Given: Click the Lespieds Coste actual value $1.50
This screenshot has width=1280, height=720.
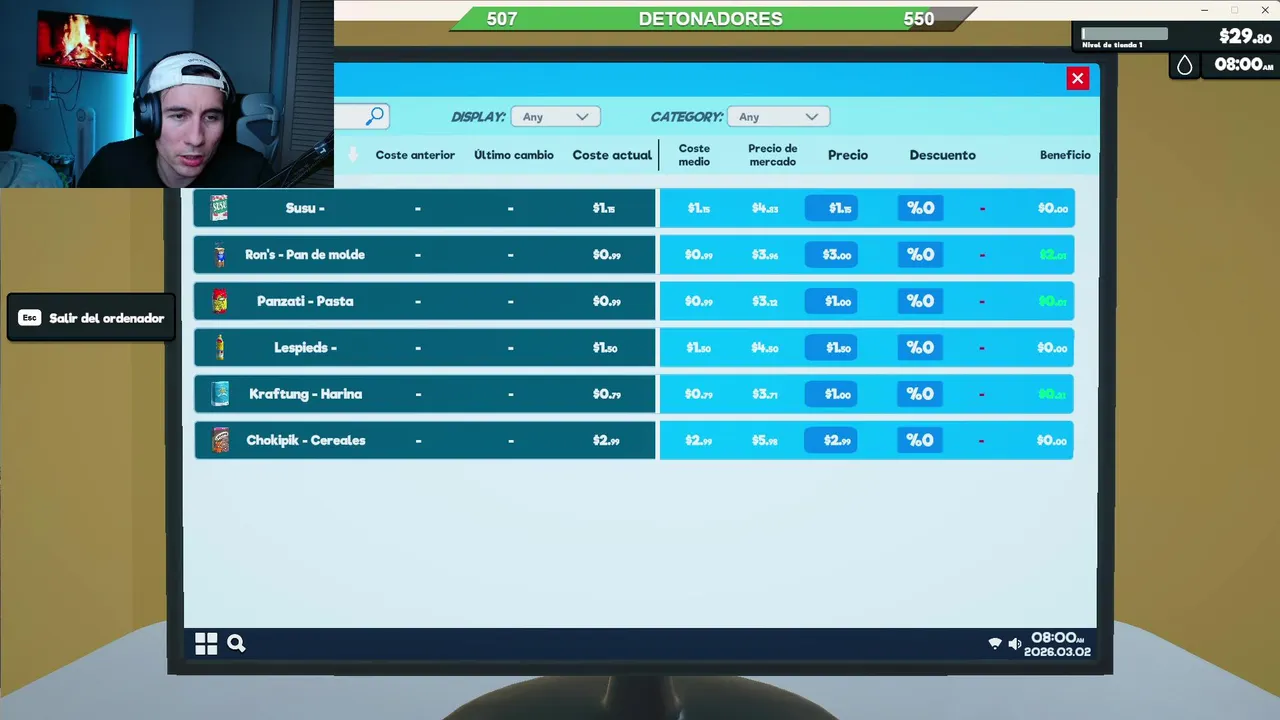Looking at the screenshot, I should pos(605,348).
